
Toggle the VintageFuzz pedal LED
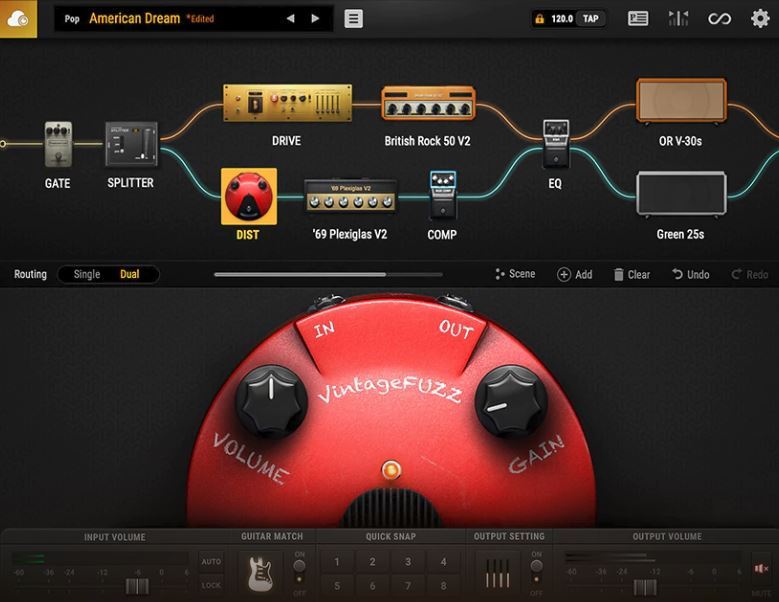[391, 469]
